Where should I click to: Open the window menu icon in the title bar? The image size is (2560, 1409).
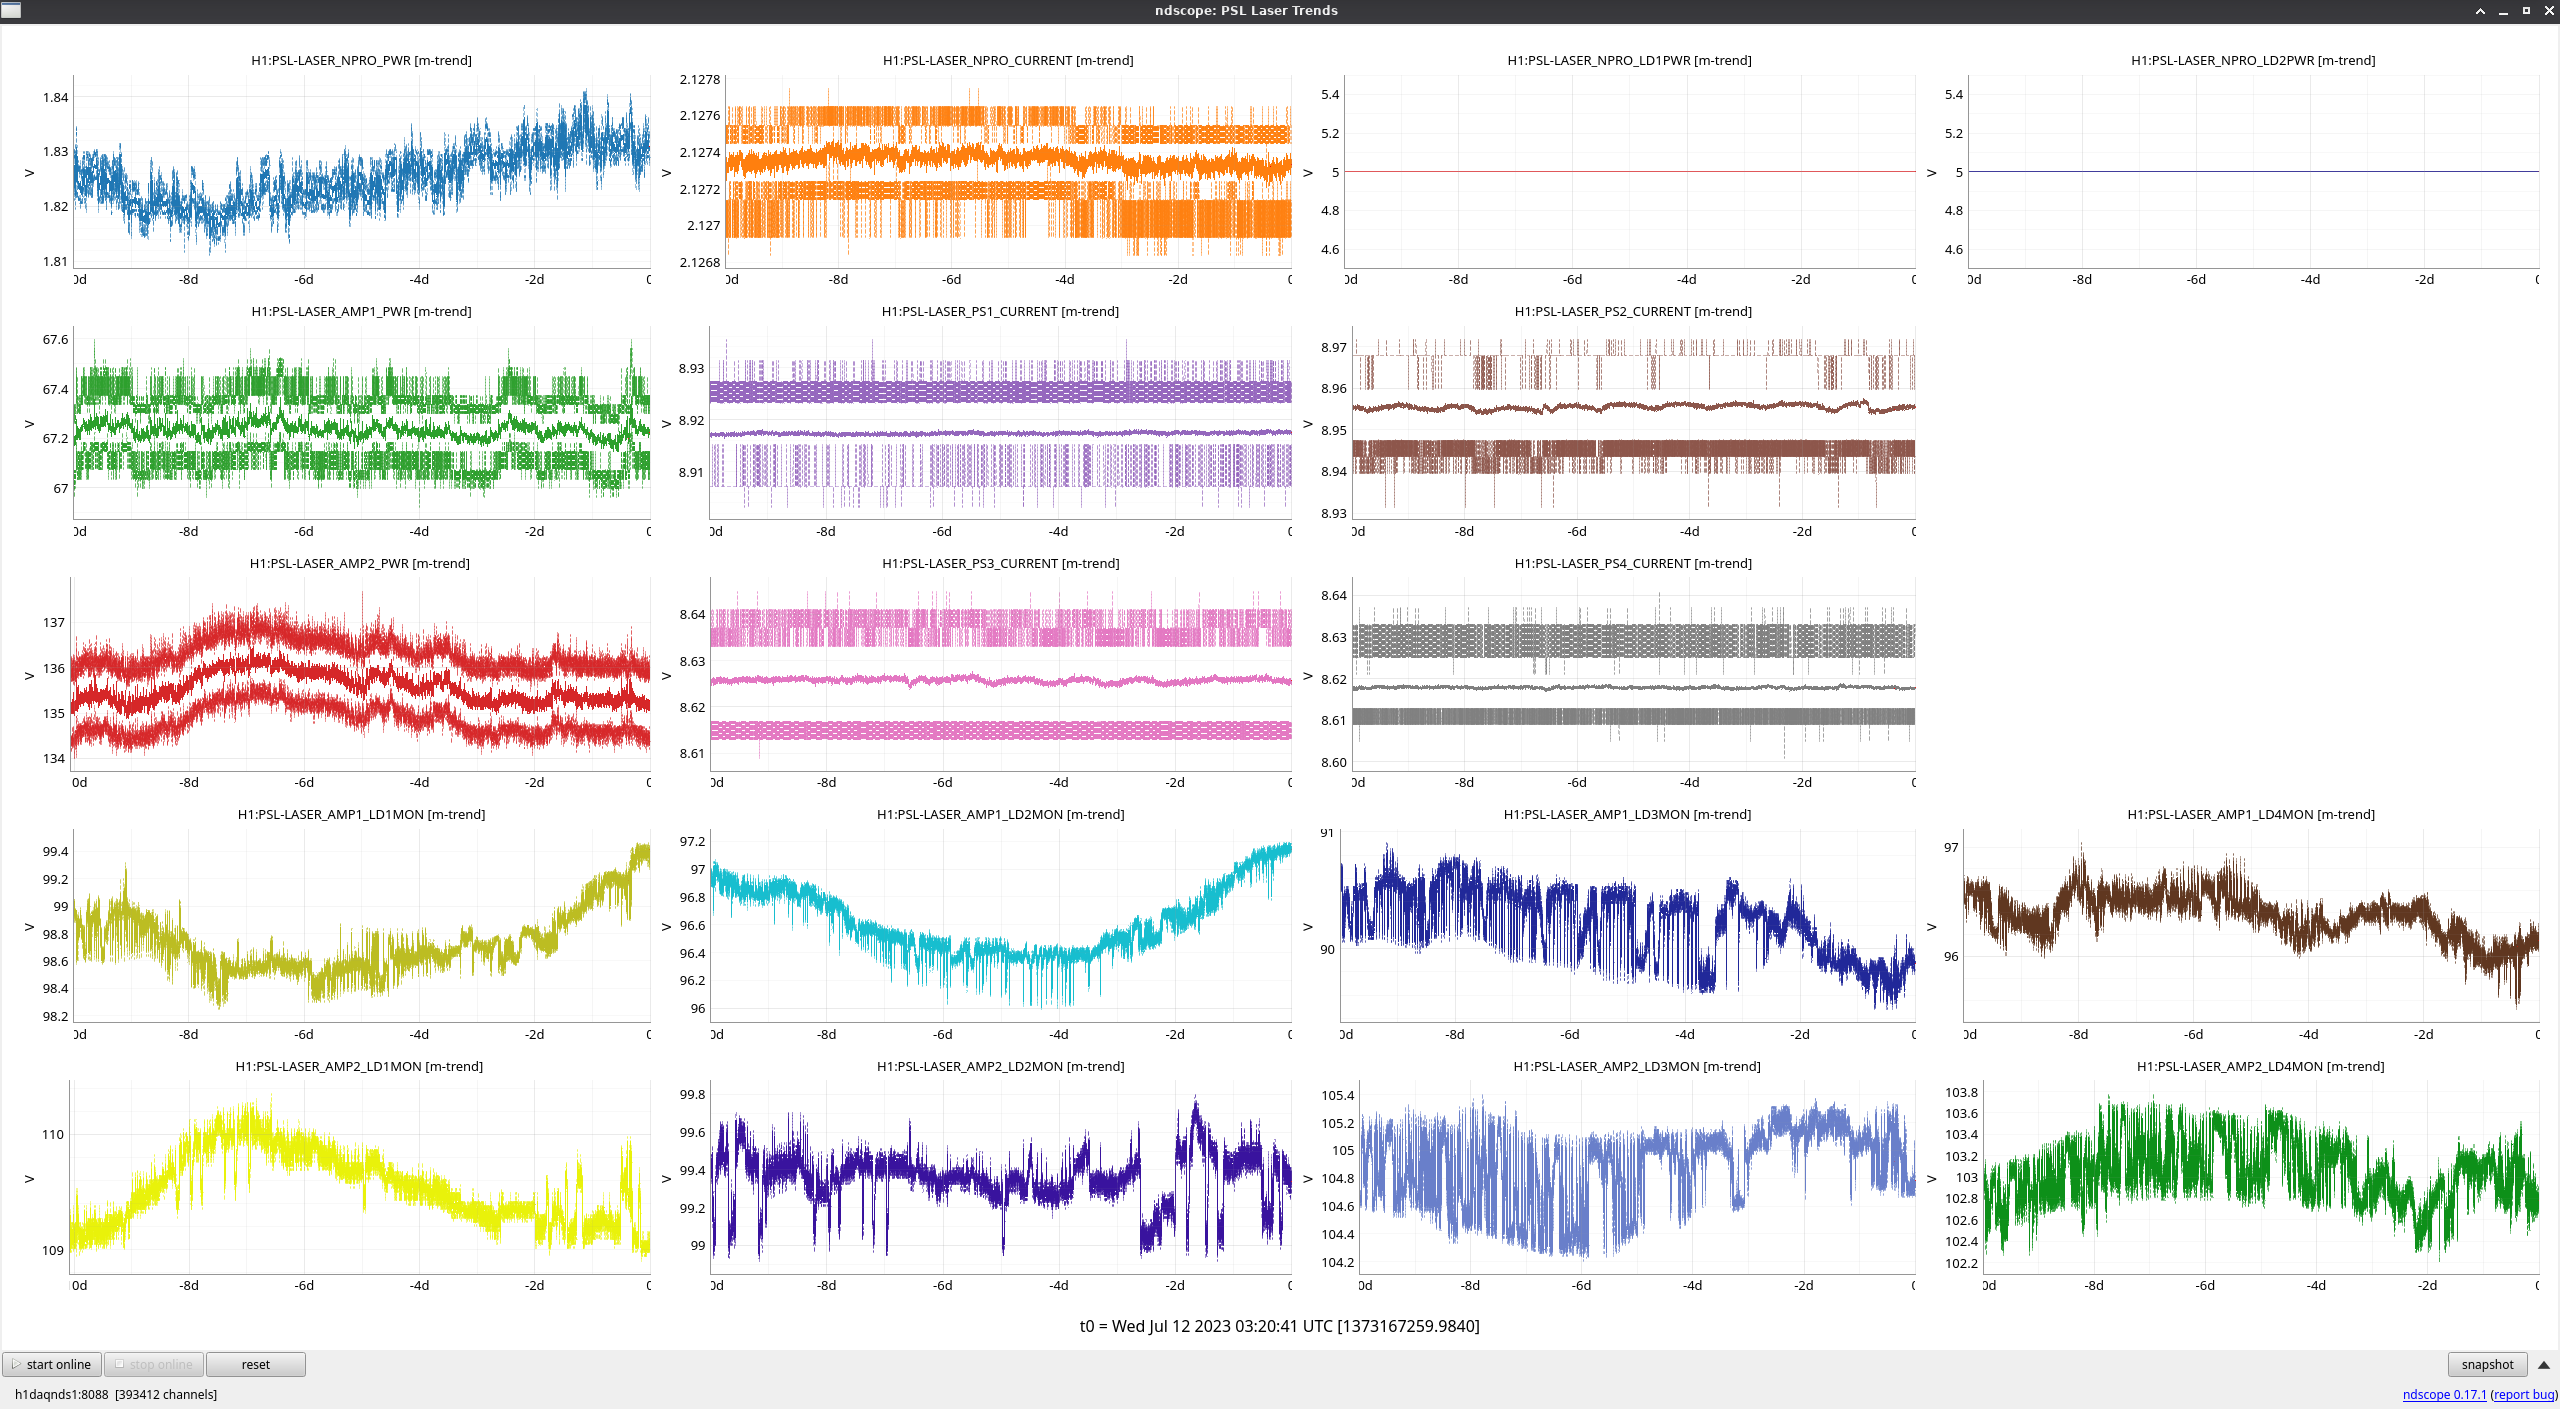pos(10,10)
